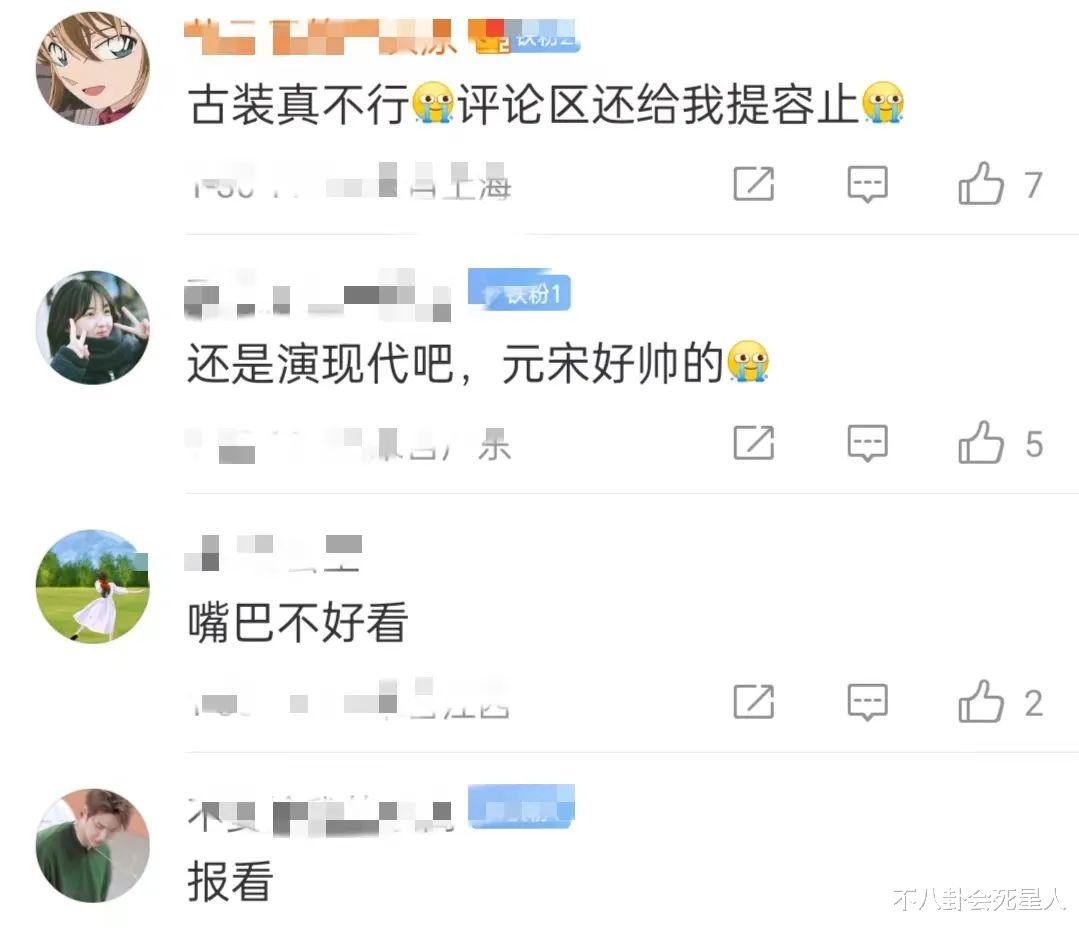Screen dimensions: 1079x928
Task: Tap the first commenter's fan badge
Action: 523,36
